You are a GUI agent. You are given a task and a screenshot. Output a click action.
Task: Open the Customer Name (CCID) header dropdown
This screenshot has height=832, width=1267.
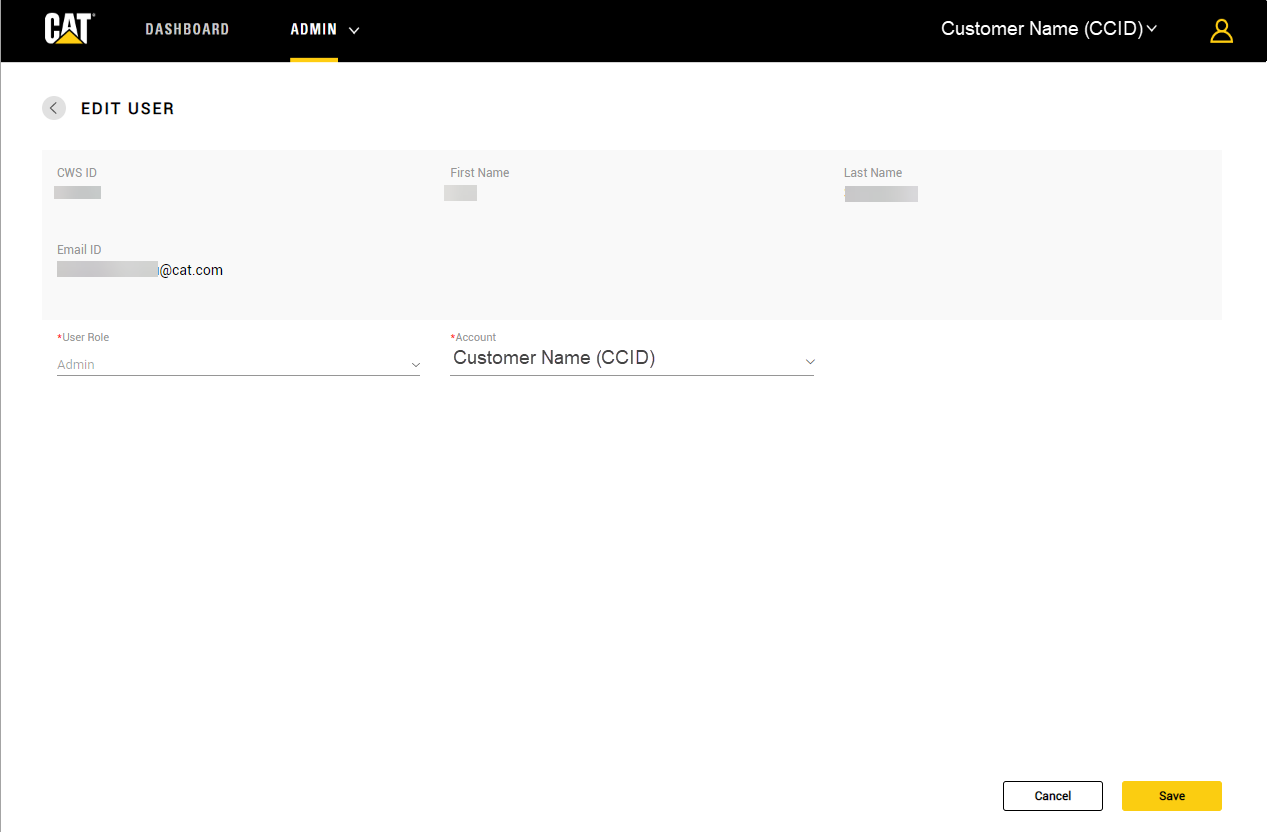(1041, 29)
